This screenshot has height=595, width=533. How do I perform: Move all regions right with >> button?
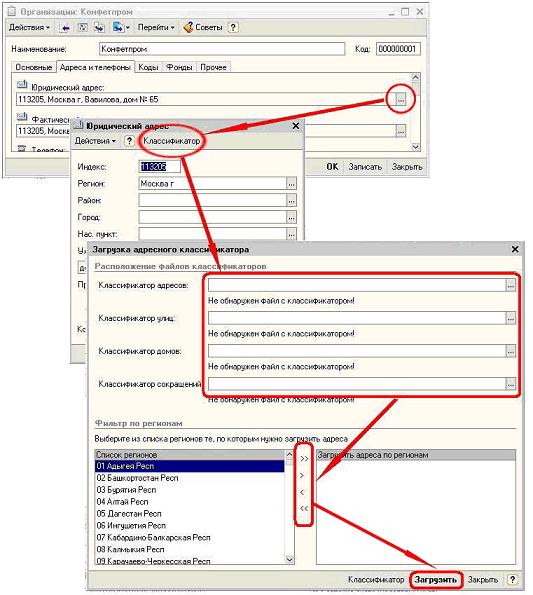pyautogui.click(x=304, y=458)
